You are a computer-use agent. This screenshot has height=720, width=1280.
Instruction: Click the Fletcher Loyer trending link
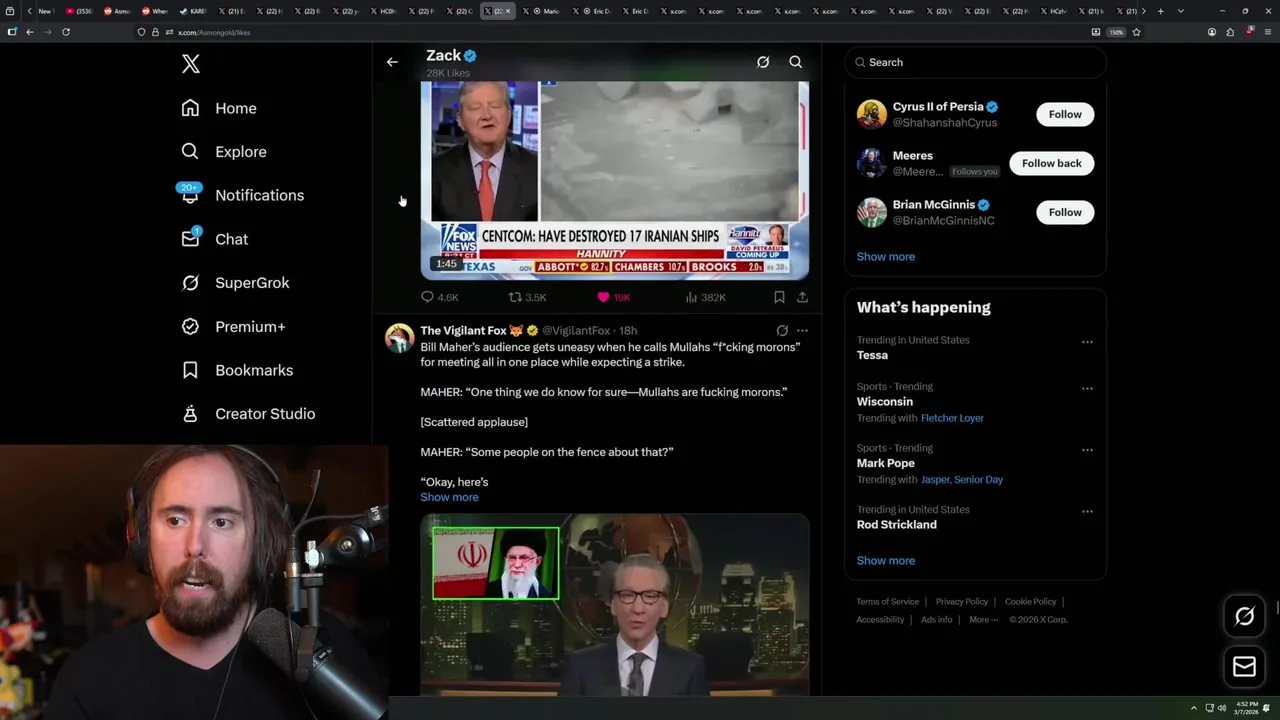(x=952, y=418)
